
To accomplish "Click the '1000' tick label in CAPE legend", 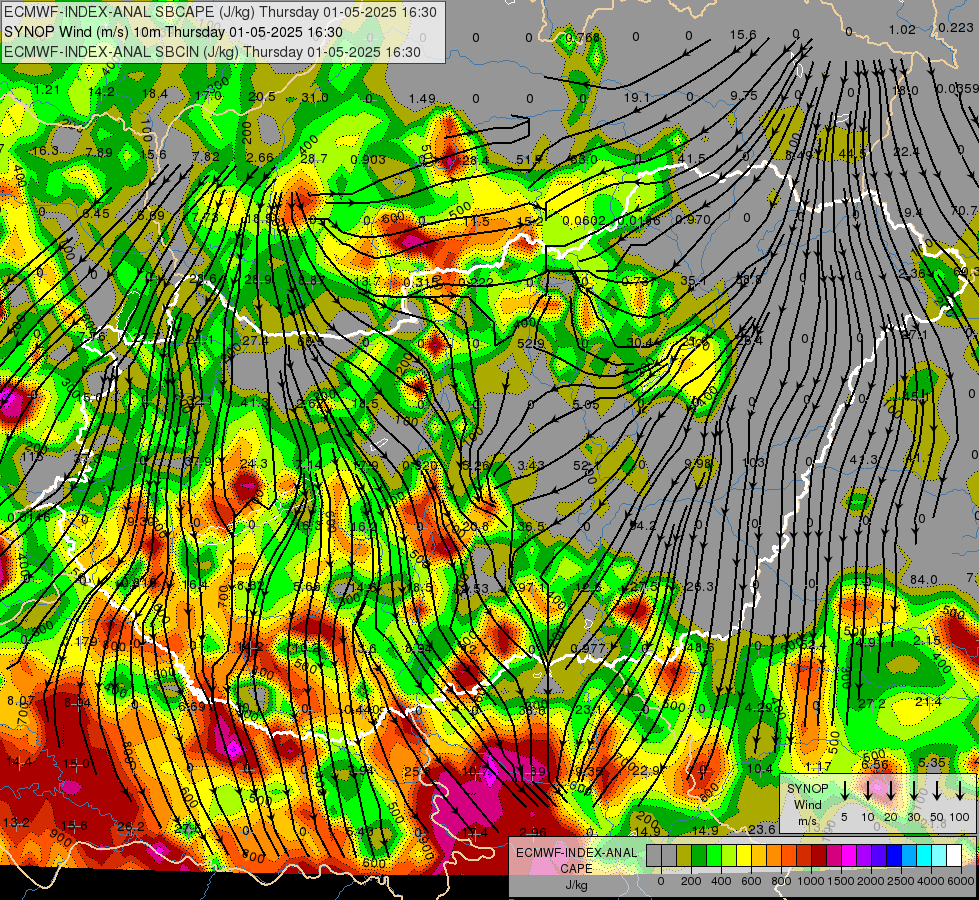I will (811, 881).
